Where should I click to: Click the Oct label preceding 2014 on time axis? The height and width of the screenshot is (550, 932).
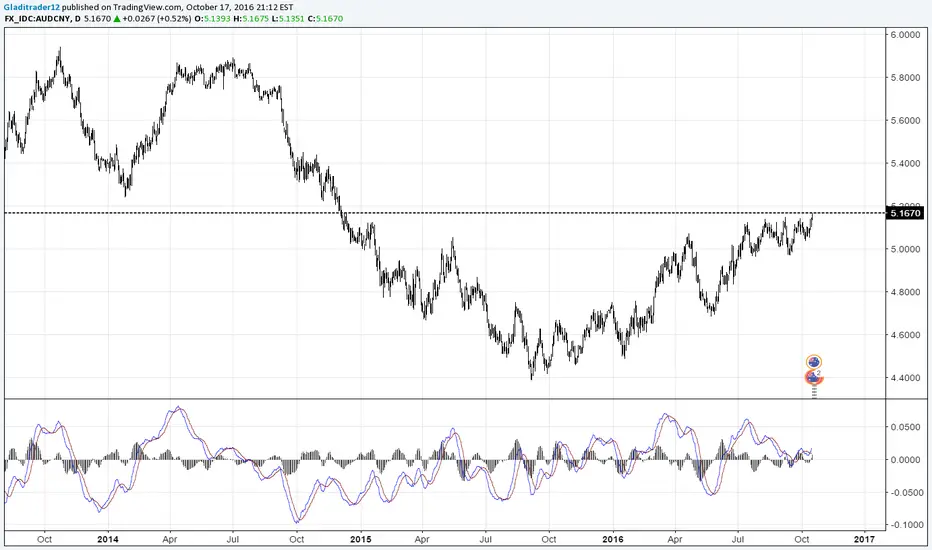(45, 539)
